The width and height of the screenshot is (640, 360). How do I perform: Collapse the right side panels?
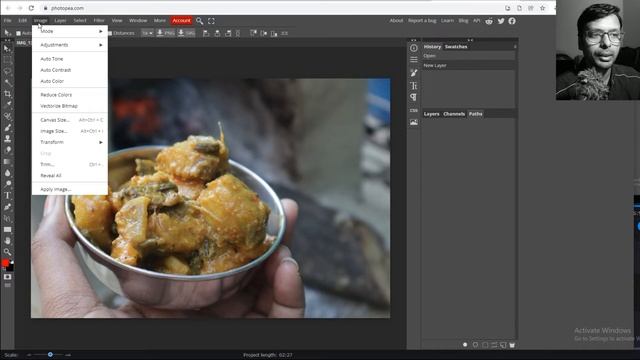tap(470, 40)
